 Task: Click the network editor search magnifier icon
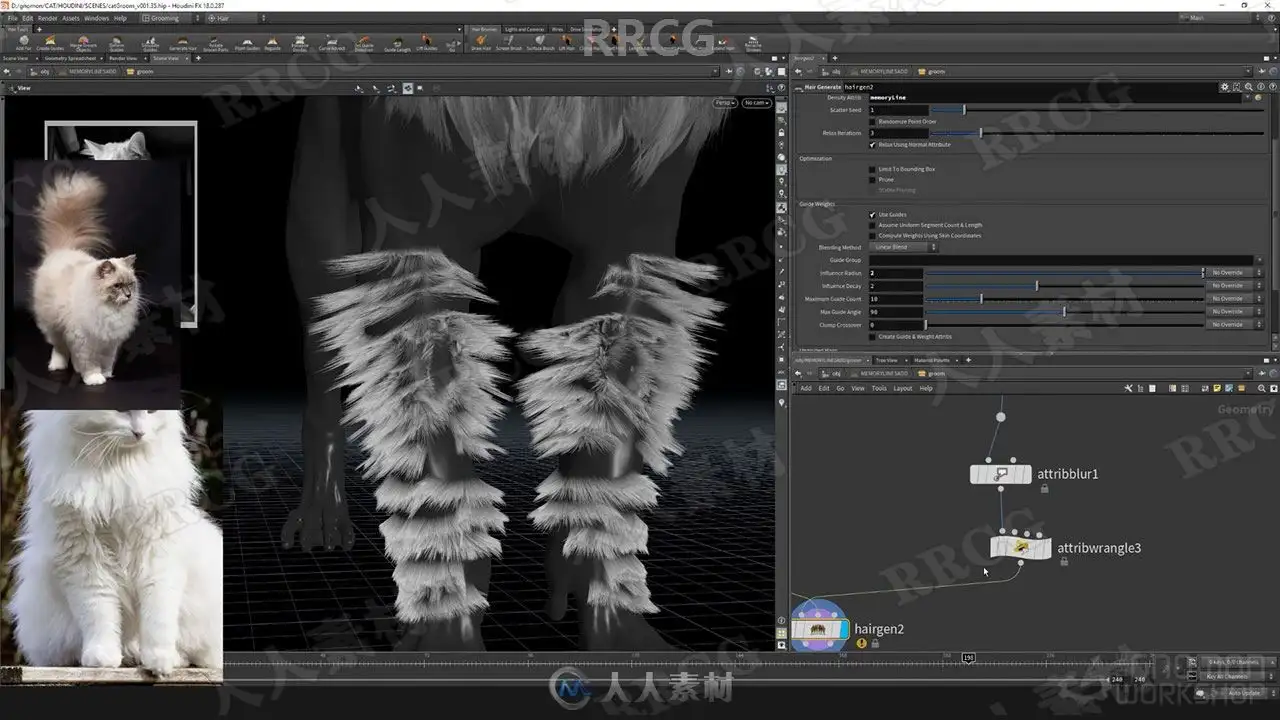(1260, 388)
